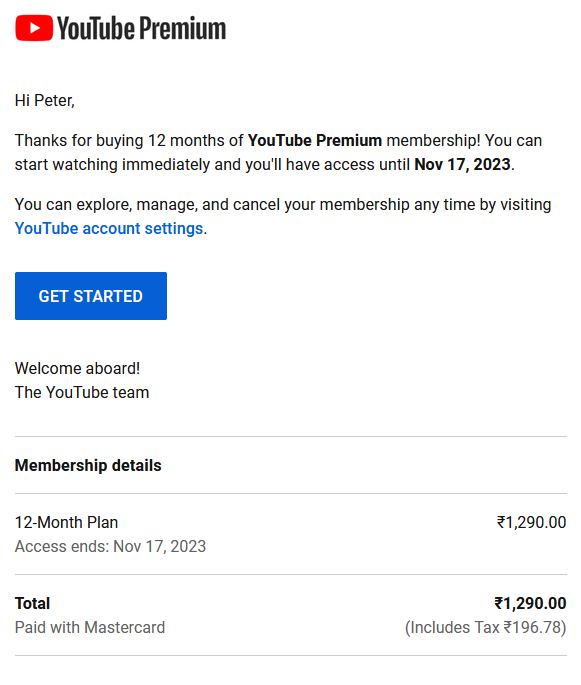Click the Access ends: Nov 17, 2023 text
Screen dimensions: 581x685
pyautogui.click(x=110, y=546)
